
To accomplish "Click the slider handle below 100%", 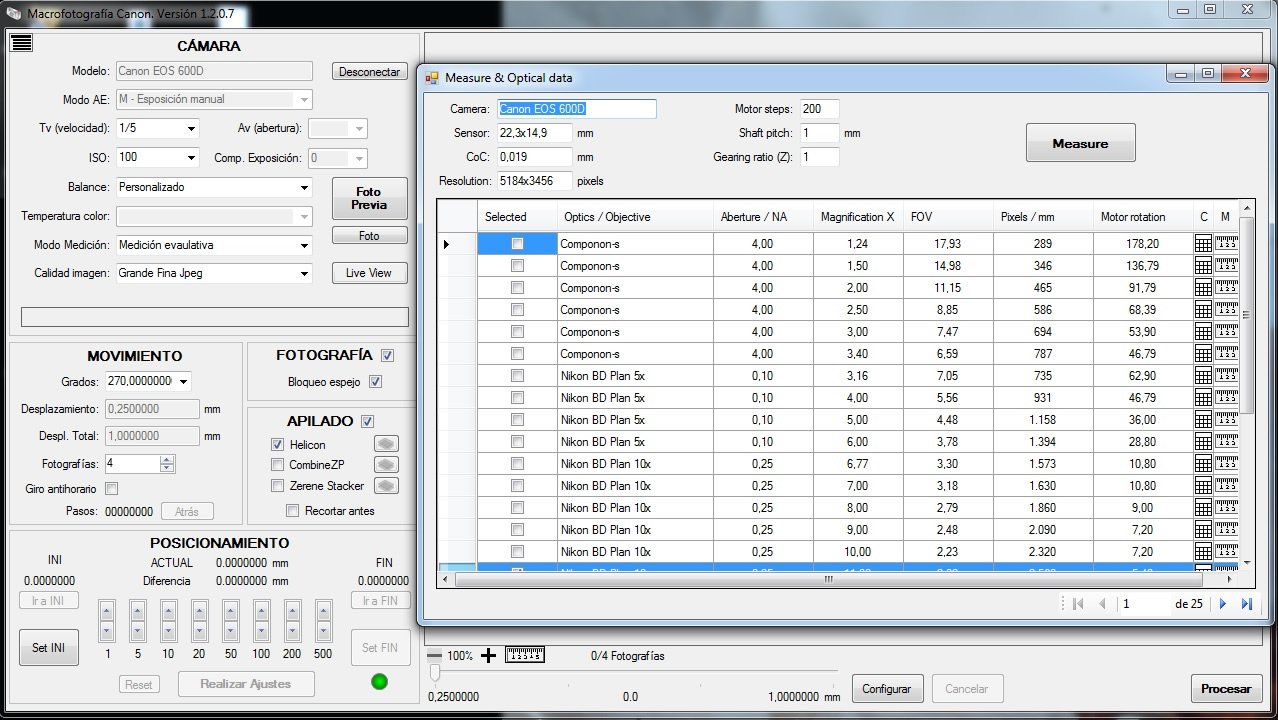I will point(434,675).
